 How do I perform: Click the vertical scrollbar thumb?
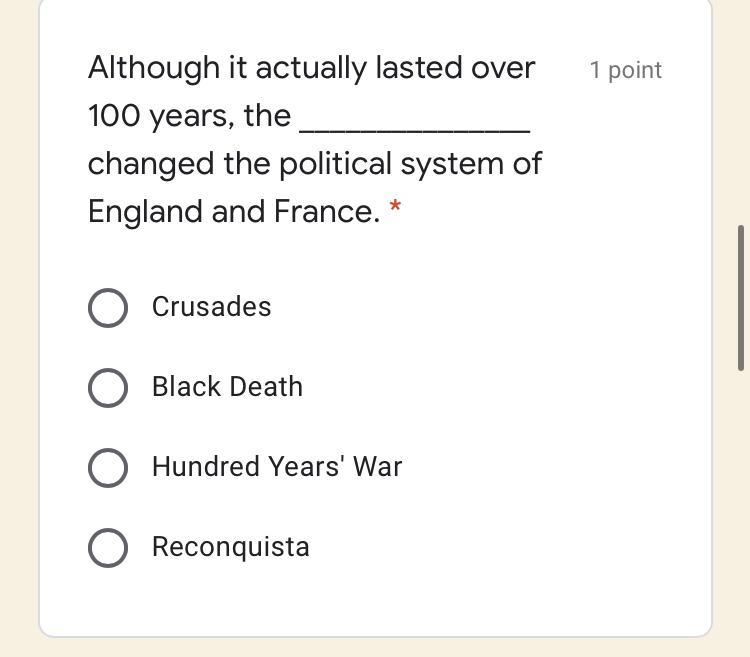[741, 298]
